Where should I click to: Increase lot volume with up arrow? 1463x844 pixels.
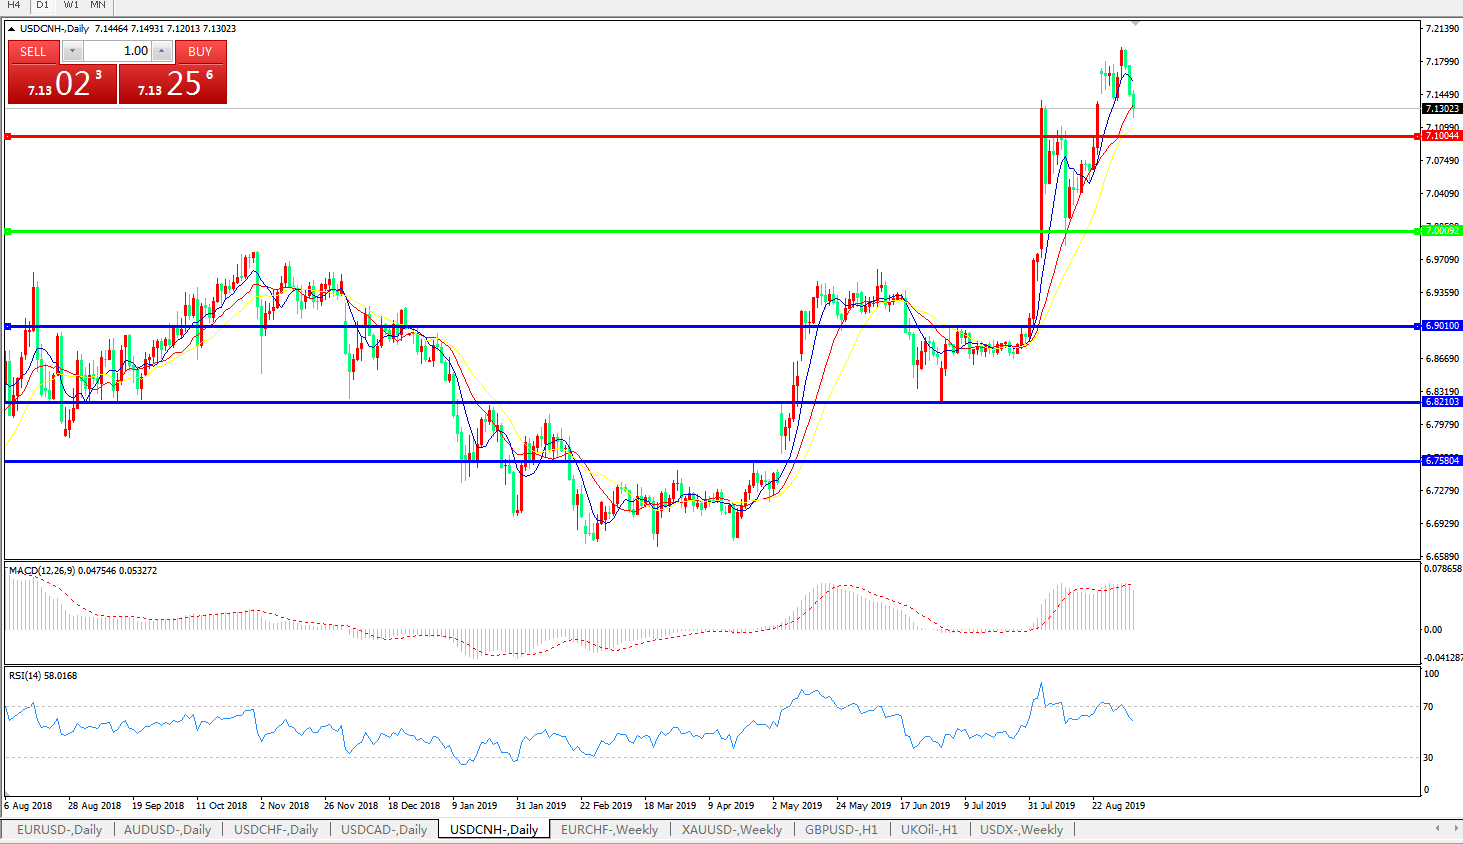[162, 51]
